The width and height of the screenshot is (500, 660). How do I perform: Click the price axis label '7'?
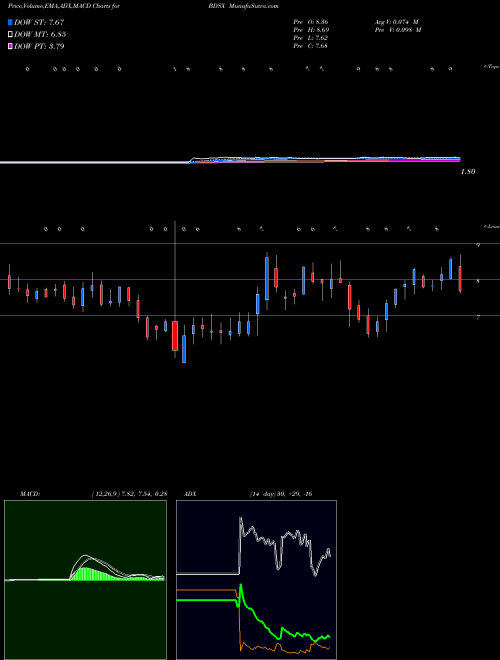coord(478,318)
